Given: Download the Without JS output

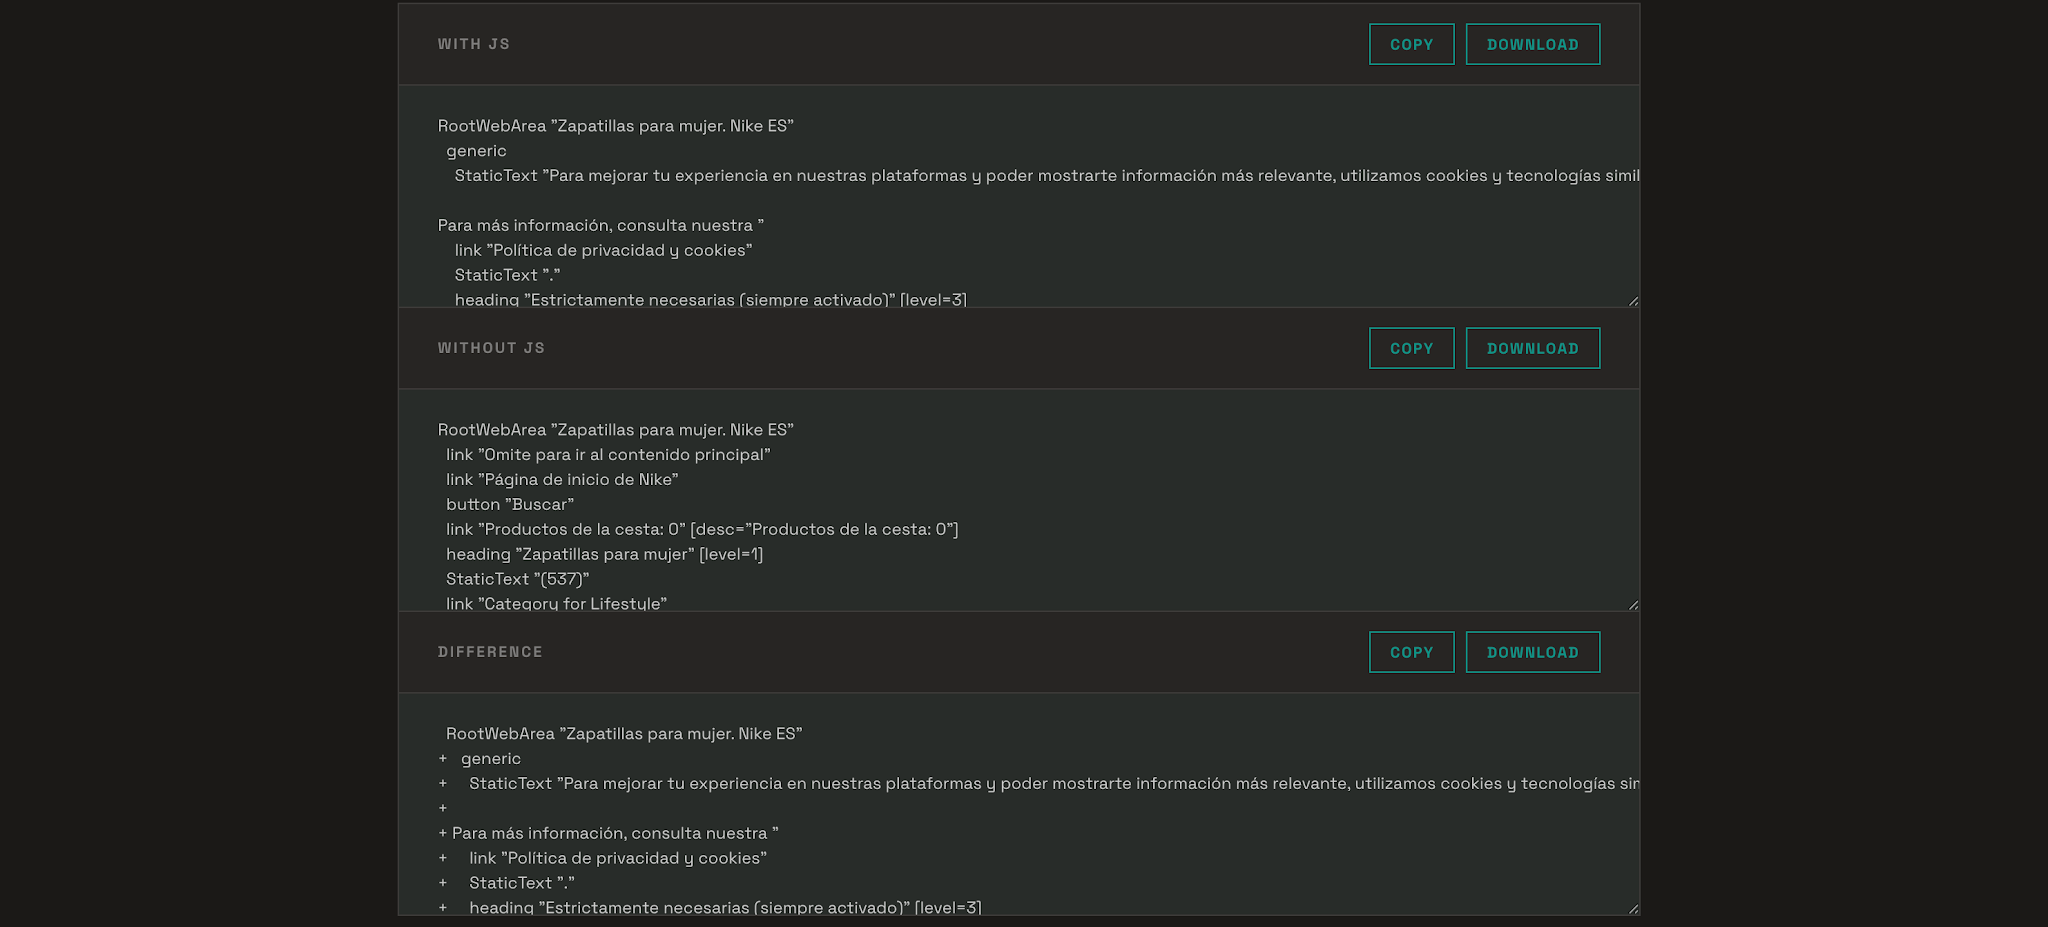Looking at the screenshot, I should click(x=1532, y=348).
